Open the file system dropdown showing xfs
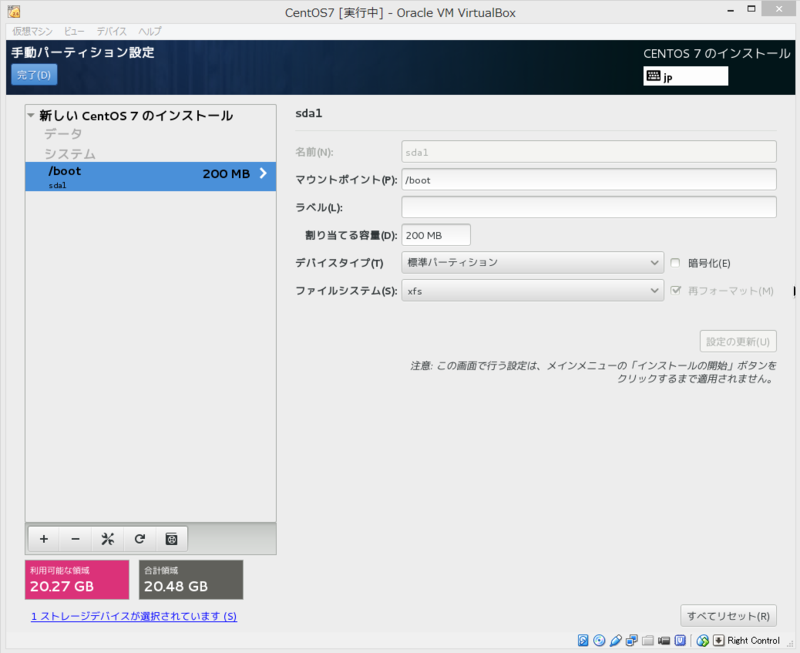The width and height of the screenshot is (800, 653). (x=532, y=289)
